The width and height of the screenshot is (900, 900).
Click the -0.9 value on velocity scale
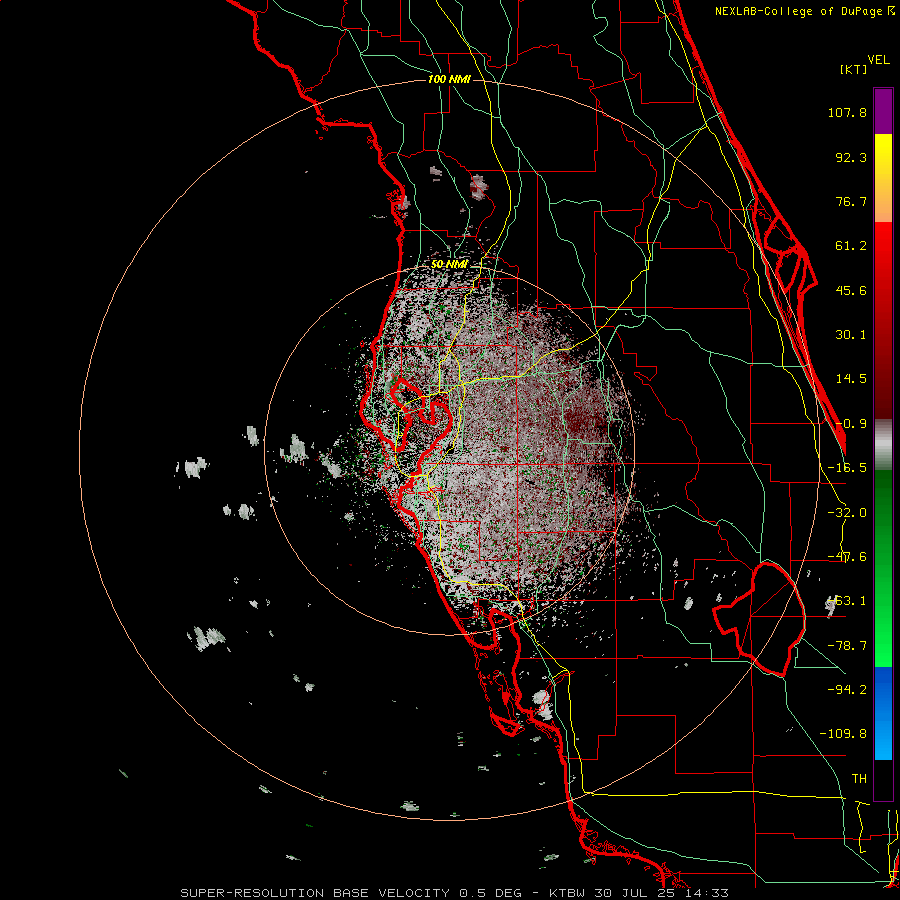pos(851,424)
